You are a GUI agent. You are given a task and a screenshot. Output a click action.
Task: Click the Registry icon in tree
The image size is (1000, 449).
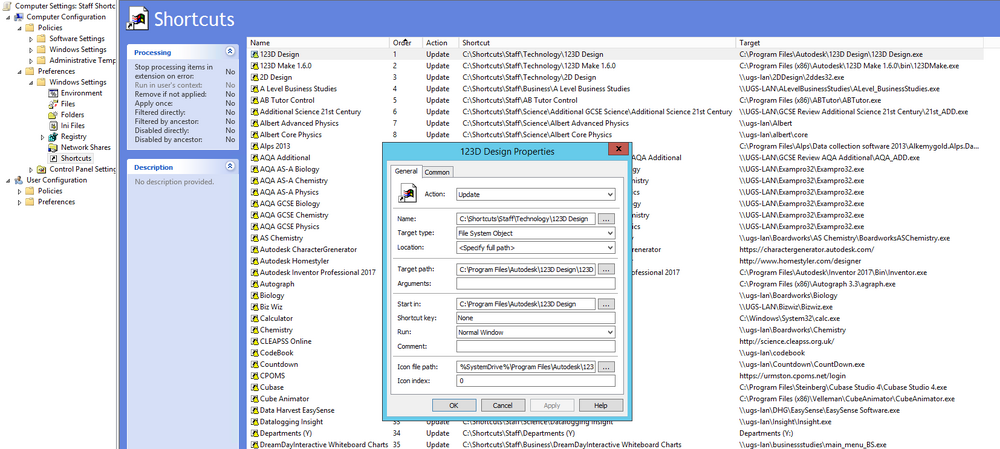pos(54,136)
